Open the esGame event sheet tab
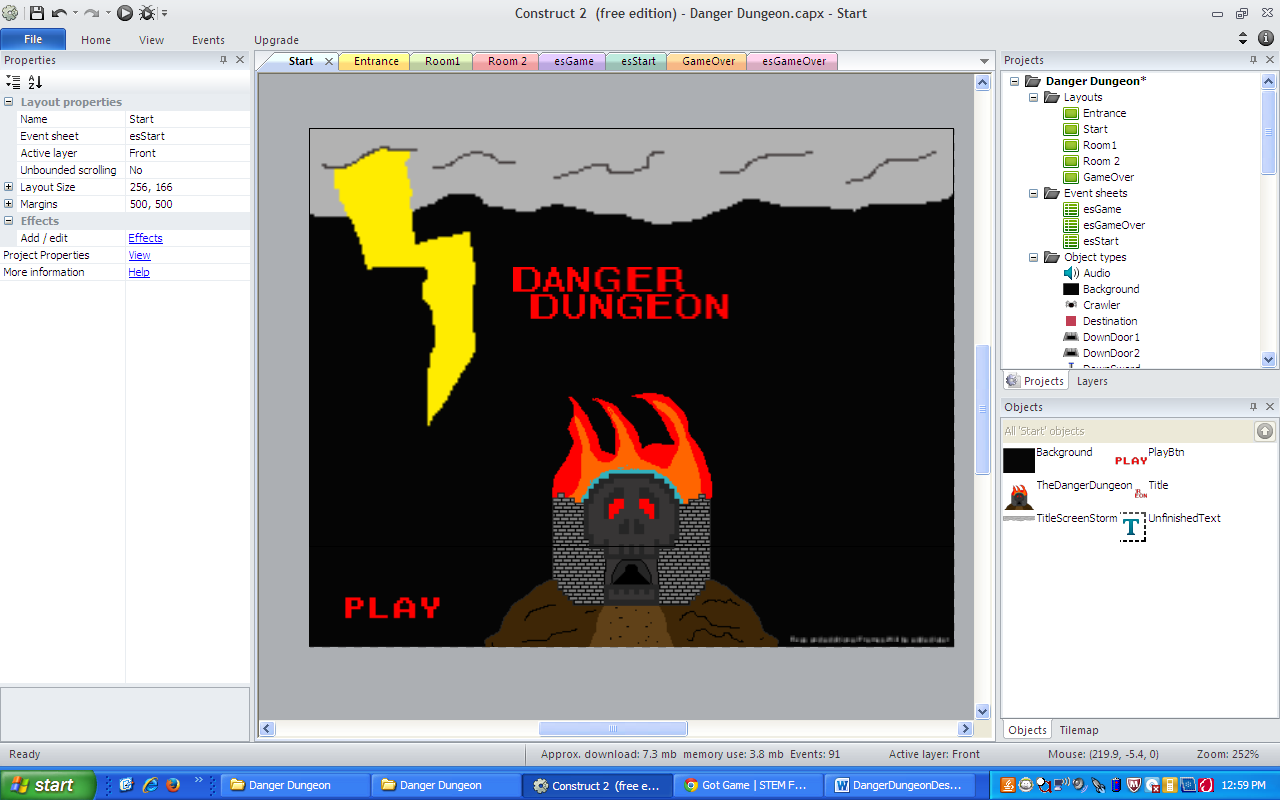 point(574,61)
